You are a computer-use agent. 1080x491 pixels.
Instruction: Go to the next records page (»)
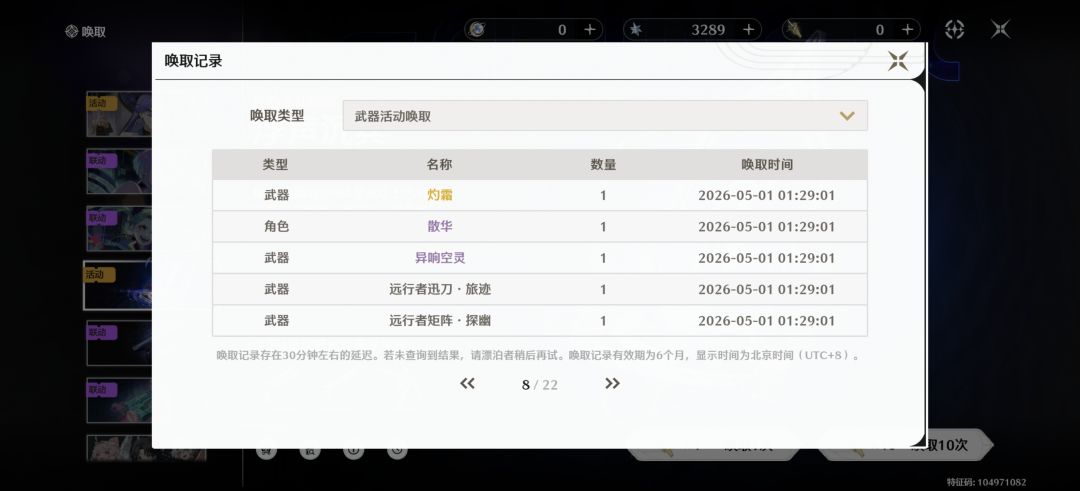point(612,384)
